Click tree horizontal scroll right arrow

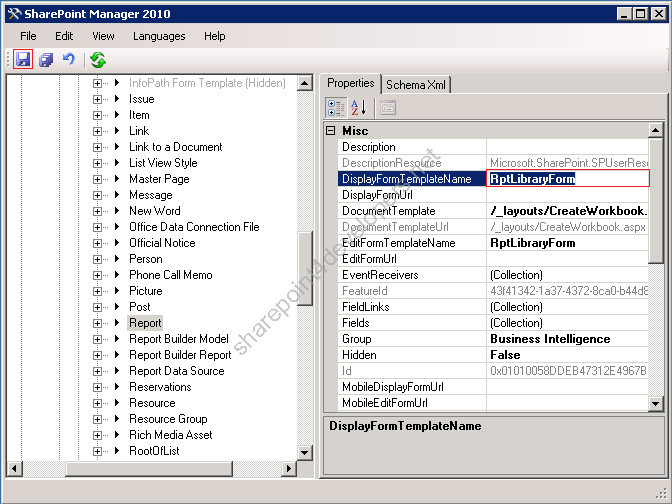289,468
